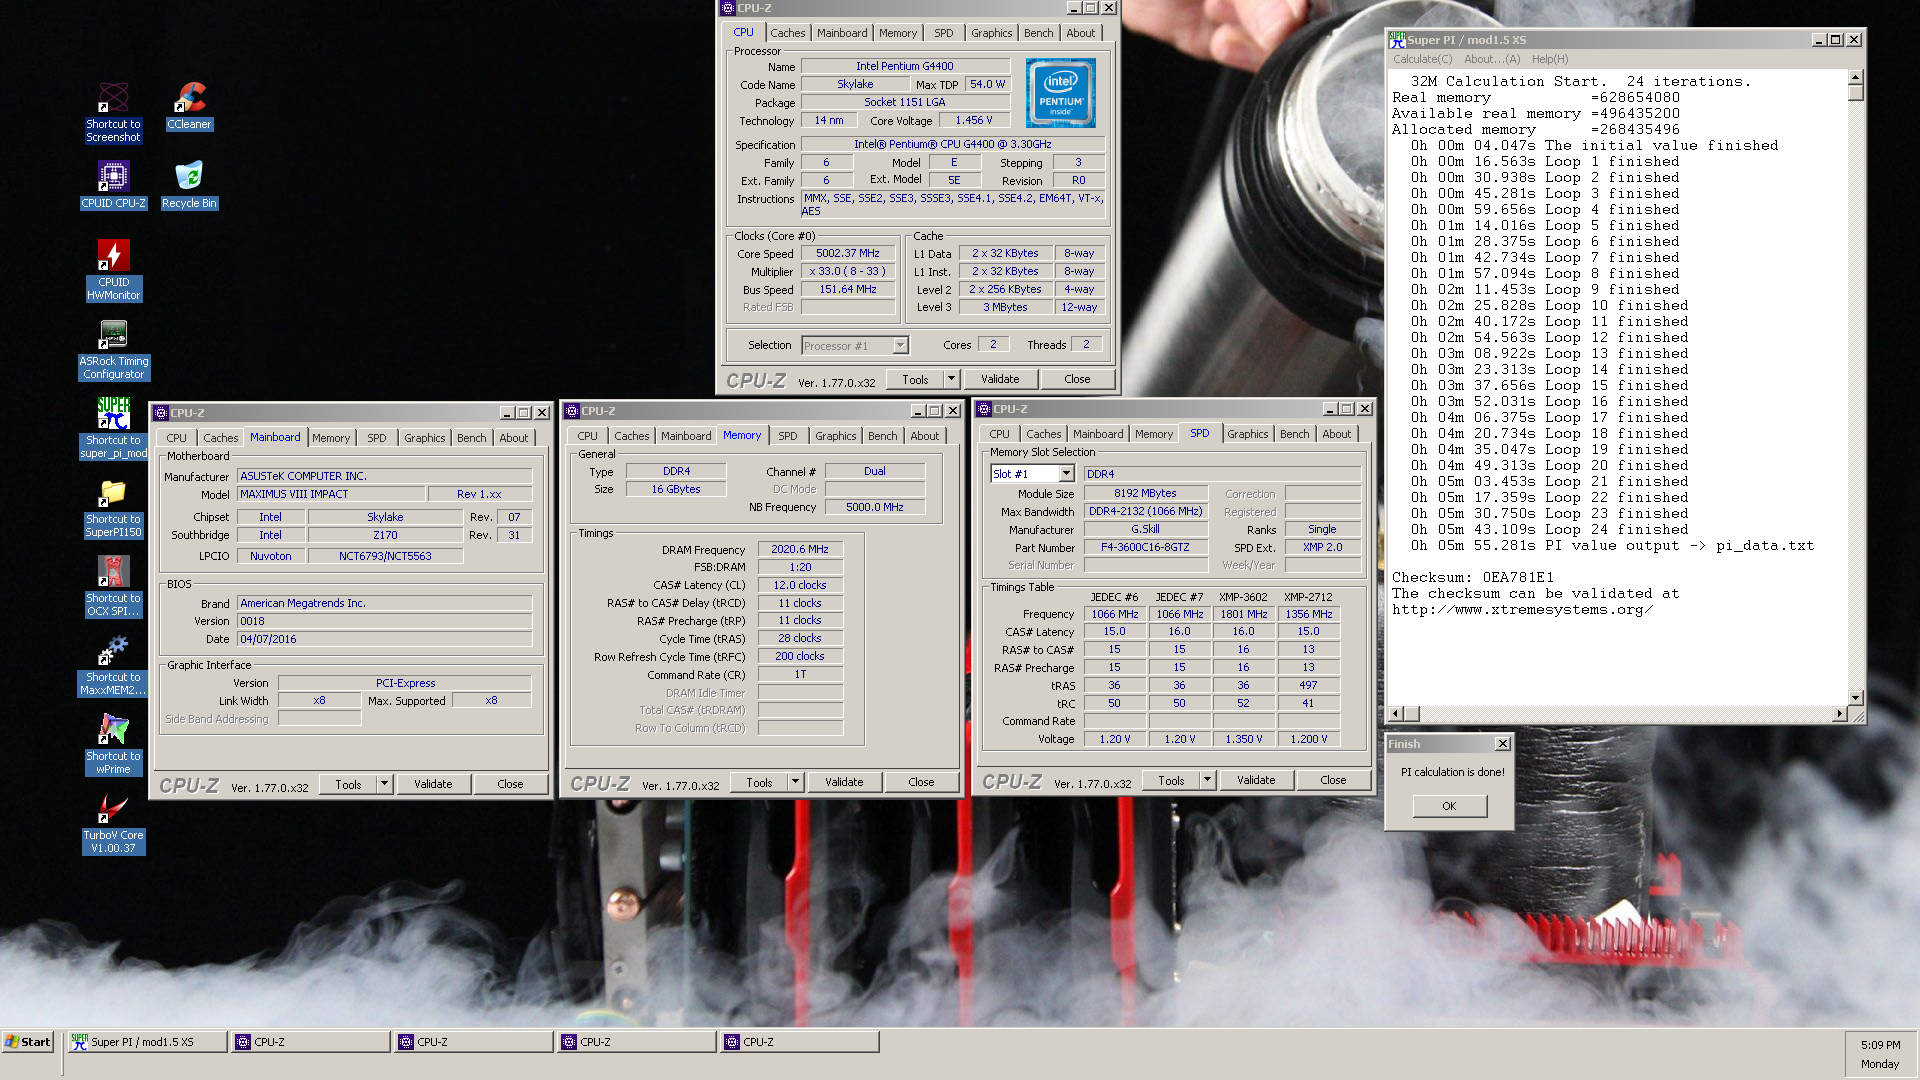
Task: Click Multiplier field x 33.0 ( 8 - 33 )
Action: pyautogui.click(x=848, y=272)
